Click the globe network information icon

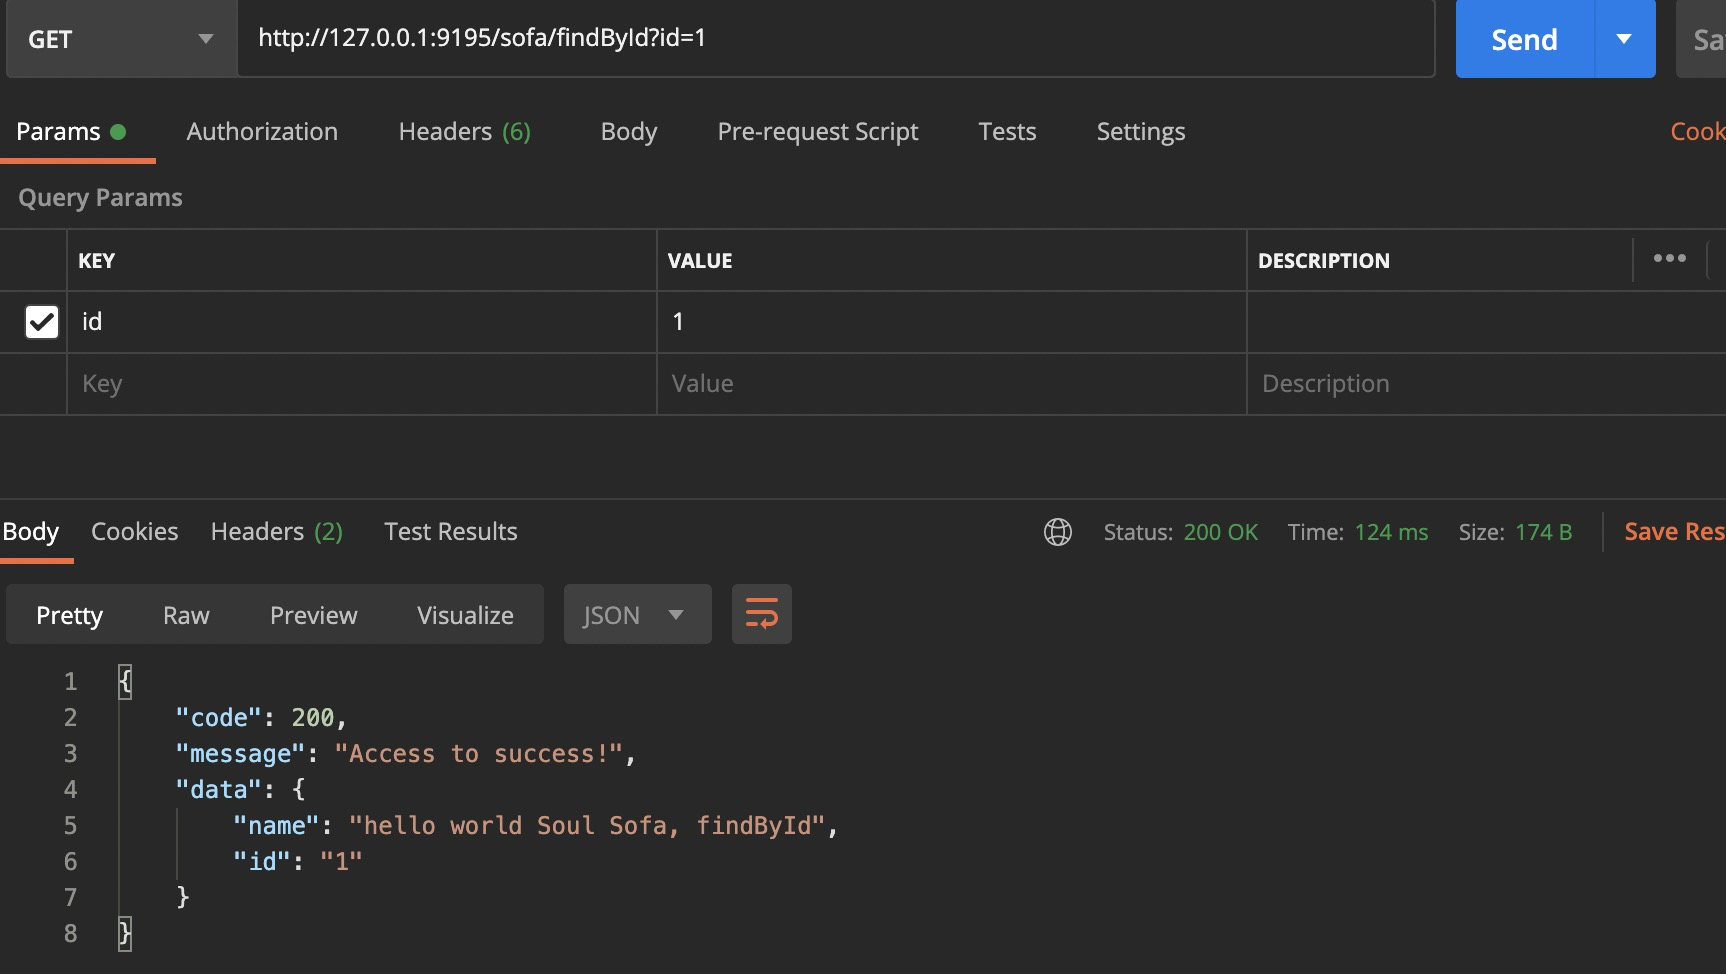[1057, 532]
